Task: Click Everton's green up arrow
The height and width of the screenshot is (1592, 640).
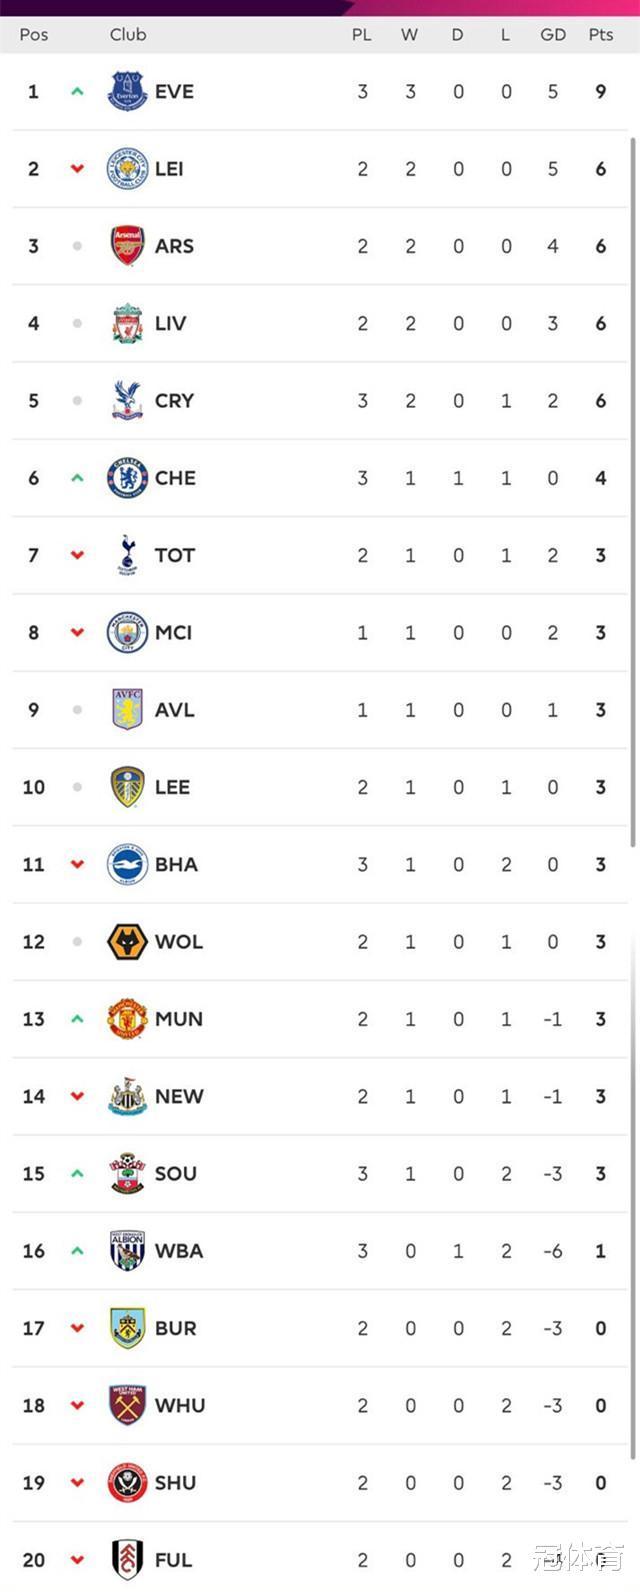Action: [x=77, y=92]
